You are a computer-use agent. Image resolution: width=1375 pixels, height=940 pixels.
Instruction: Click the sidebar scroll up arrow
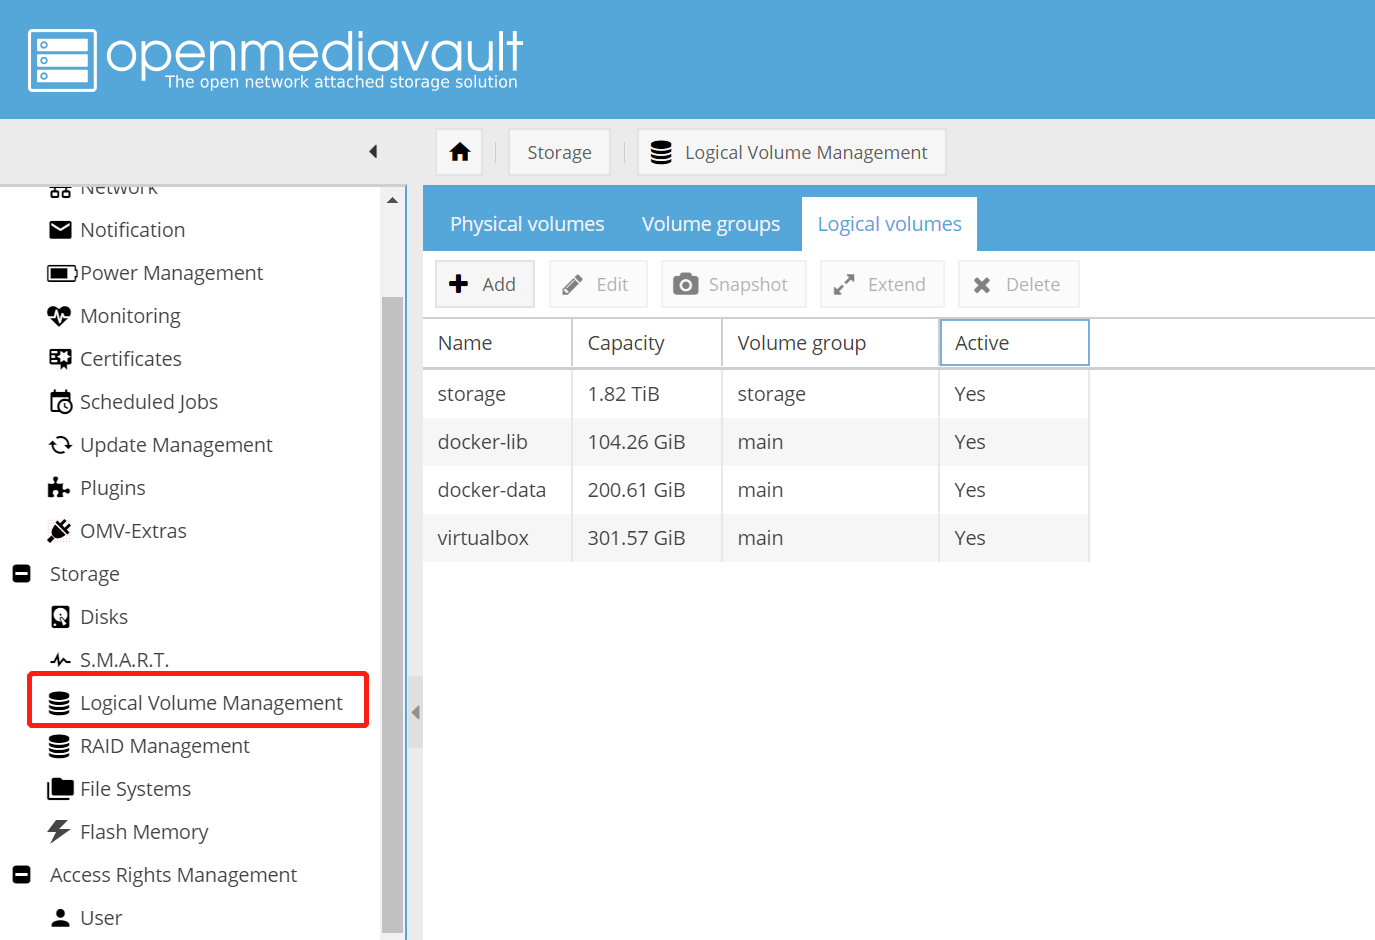tap(392, 200)
